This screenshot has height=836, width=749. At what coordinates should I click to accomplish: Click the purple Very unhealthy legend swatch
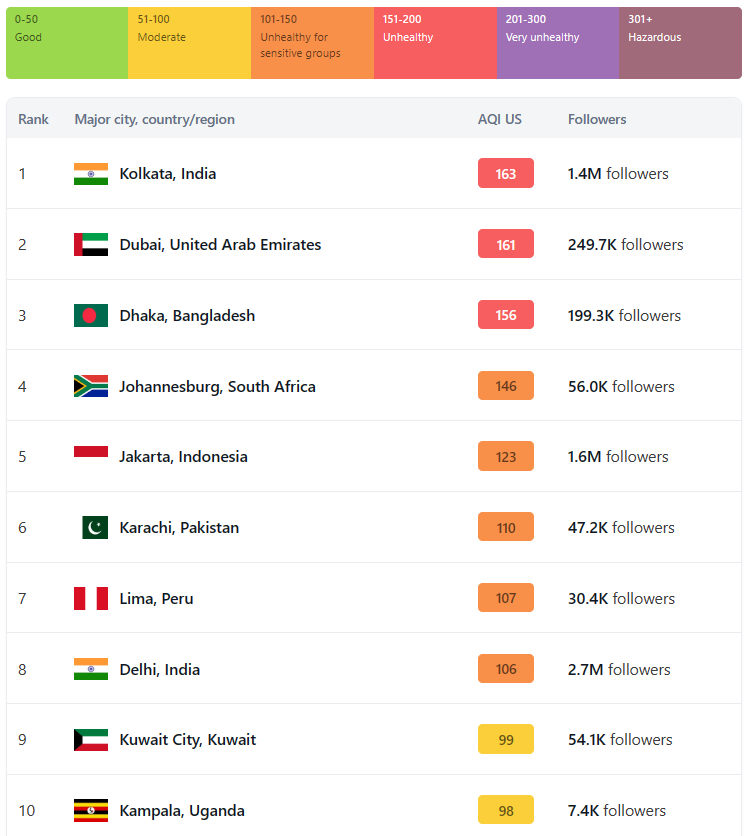tap(558, 43)
